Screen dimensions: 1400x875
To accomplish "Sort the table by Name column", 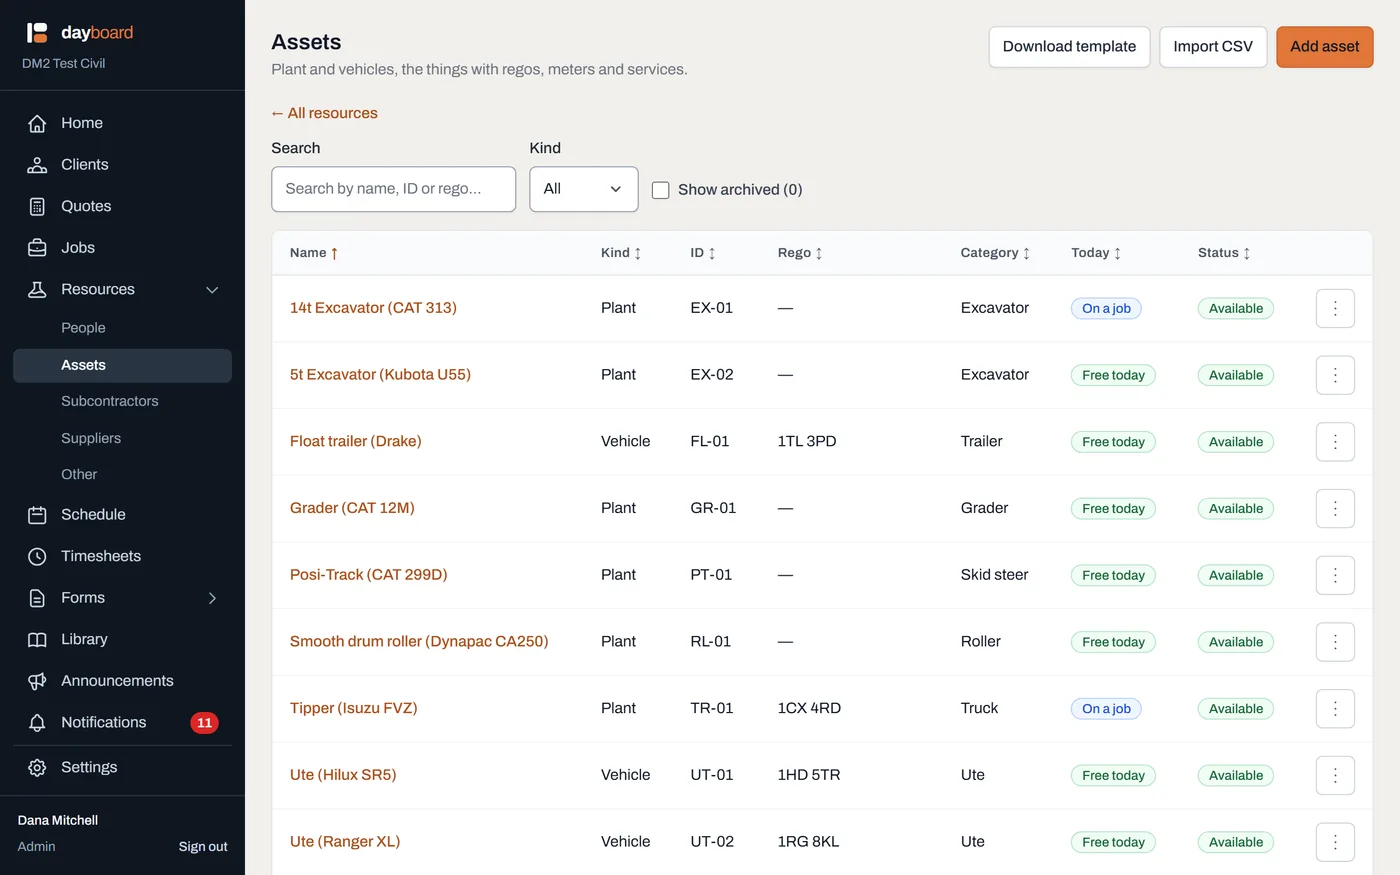I will [x=314, y=253].
